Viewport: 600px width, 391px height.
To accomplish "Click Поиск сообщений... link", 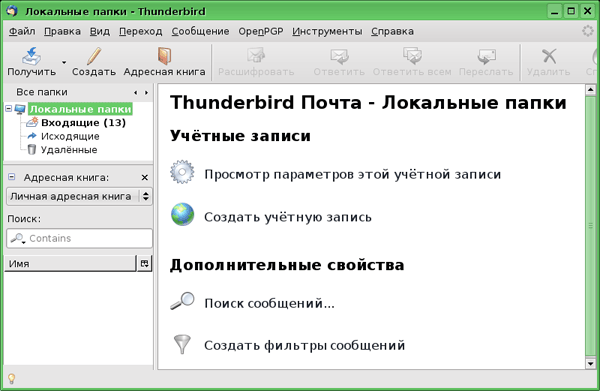I will coord(269,303).
